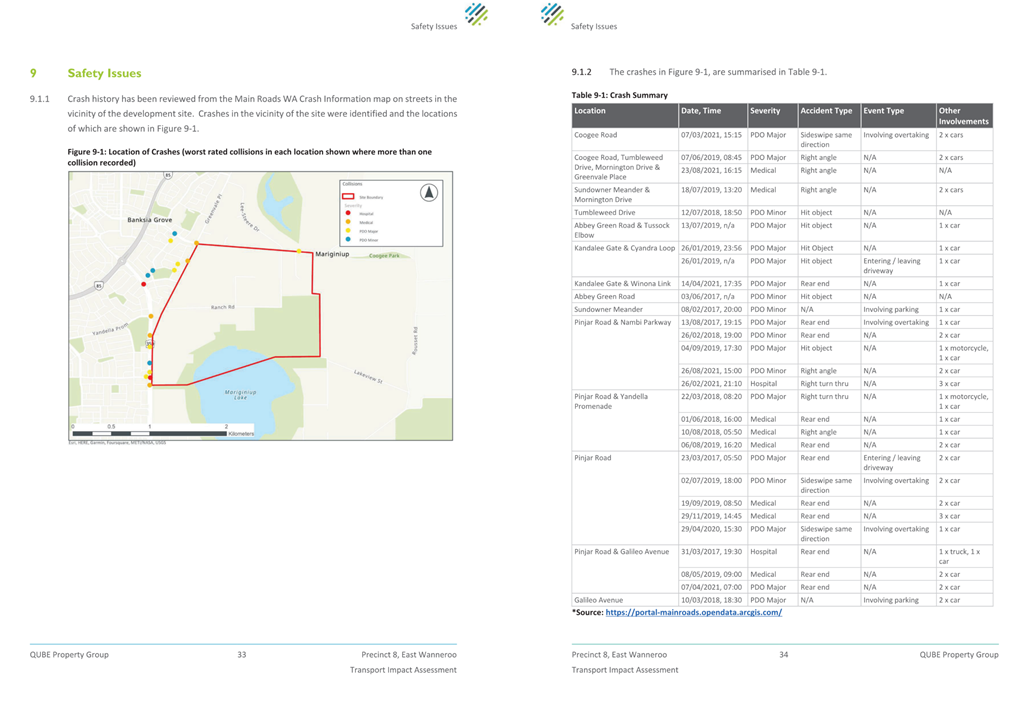1029x702 pixels.
Task: Click the 'Lakeview St' map label
Action: (368, 376)
